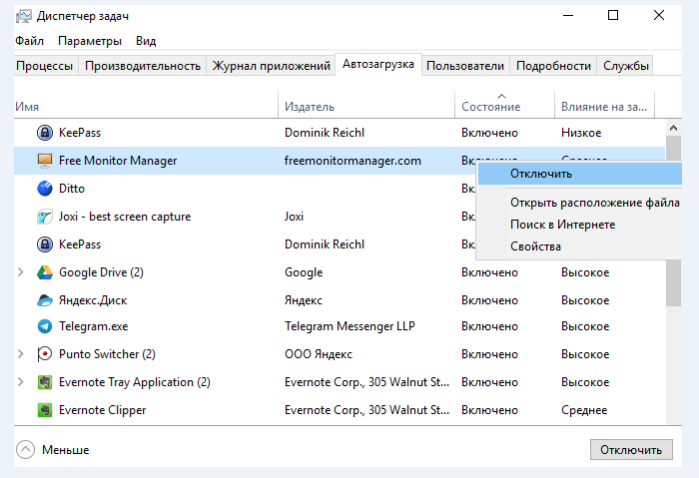699x478 pixels.
Task: Sort by the Влияние на за... column header
Action: click(x=604, y=106)
